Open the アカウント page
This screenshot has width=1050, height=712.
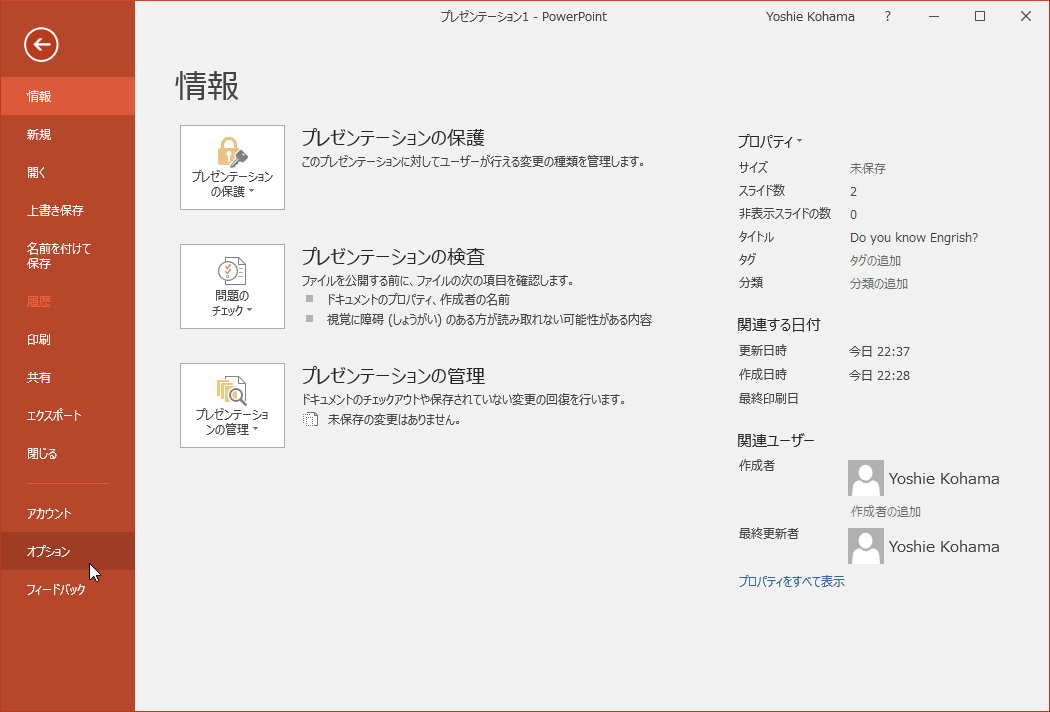coord(68,514)
